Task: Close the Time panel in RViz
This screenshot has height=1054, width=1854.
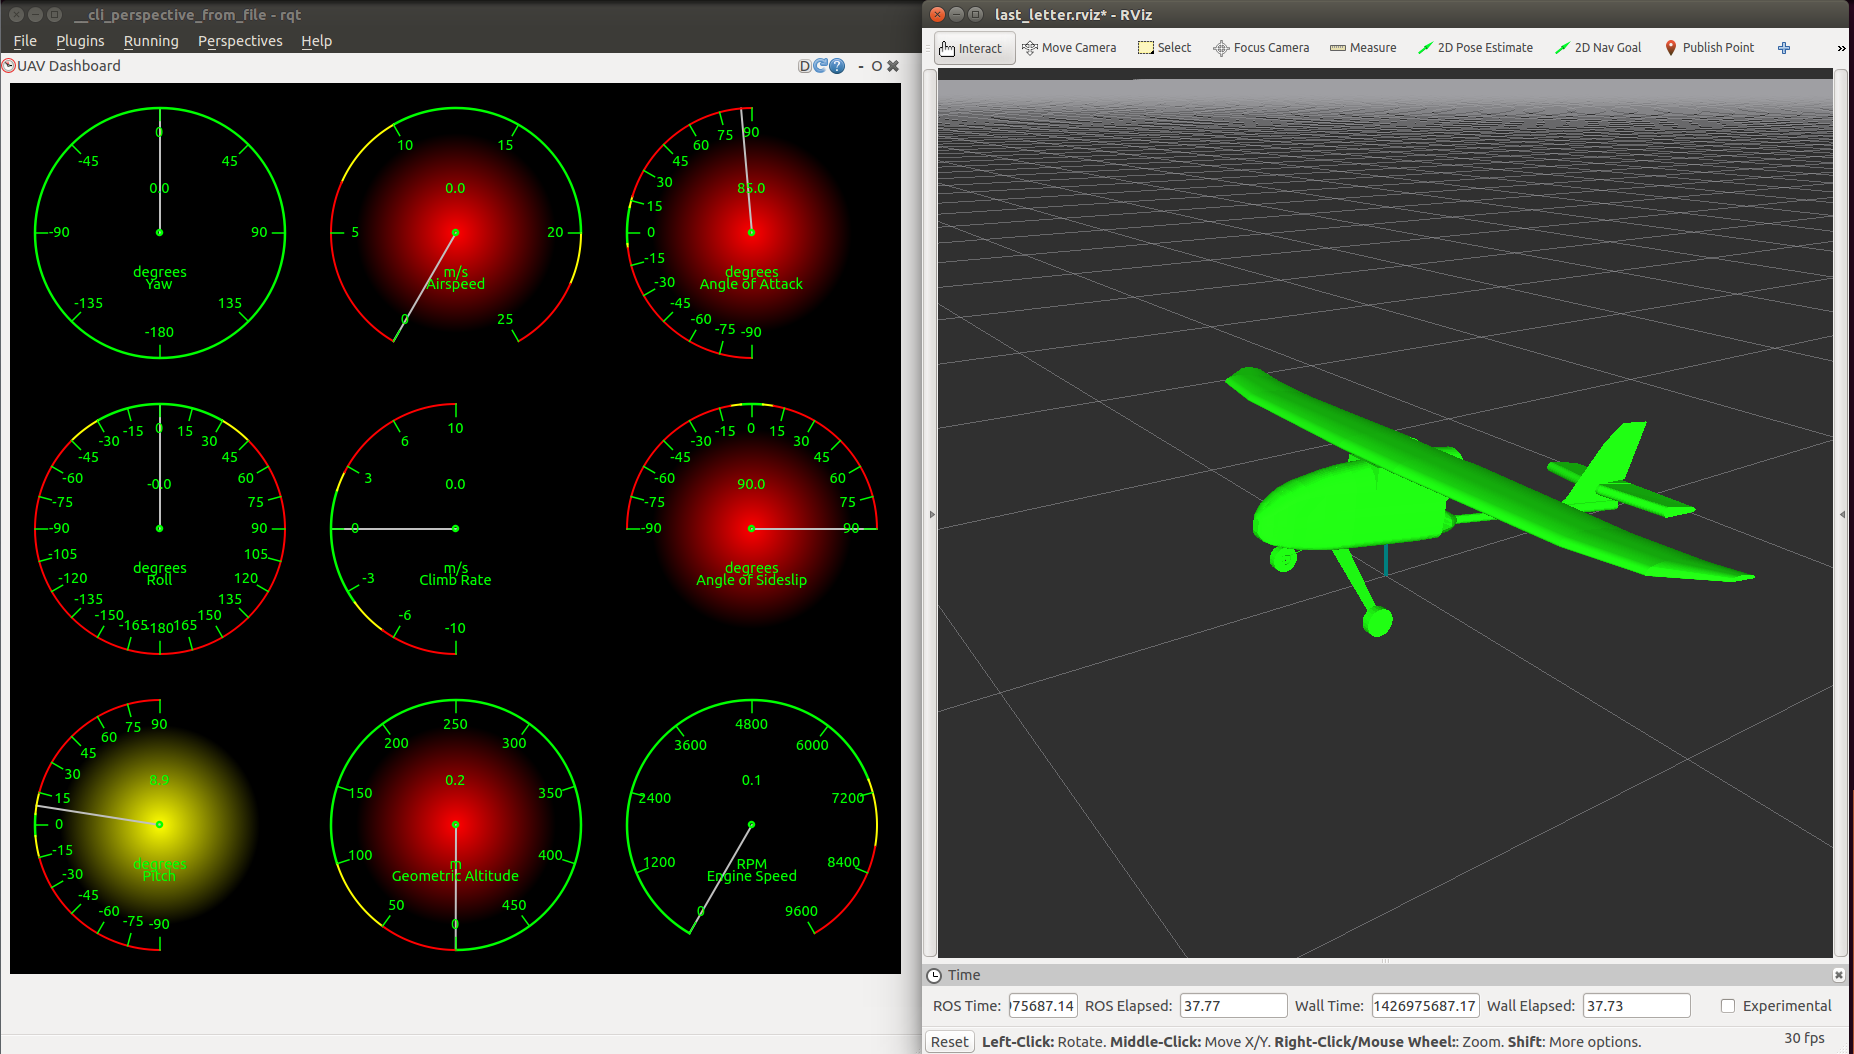Action: [x=1839, y=975]
